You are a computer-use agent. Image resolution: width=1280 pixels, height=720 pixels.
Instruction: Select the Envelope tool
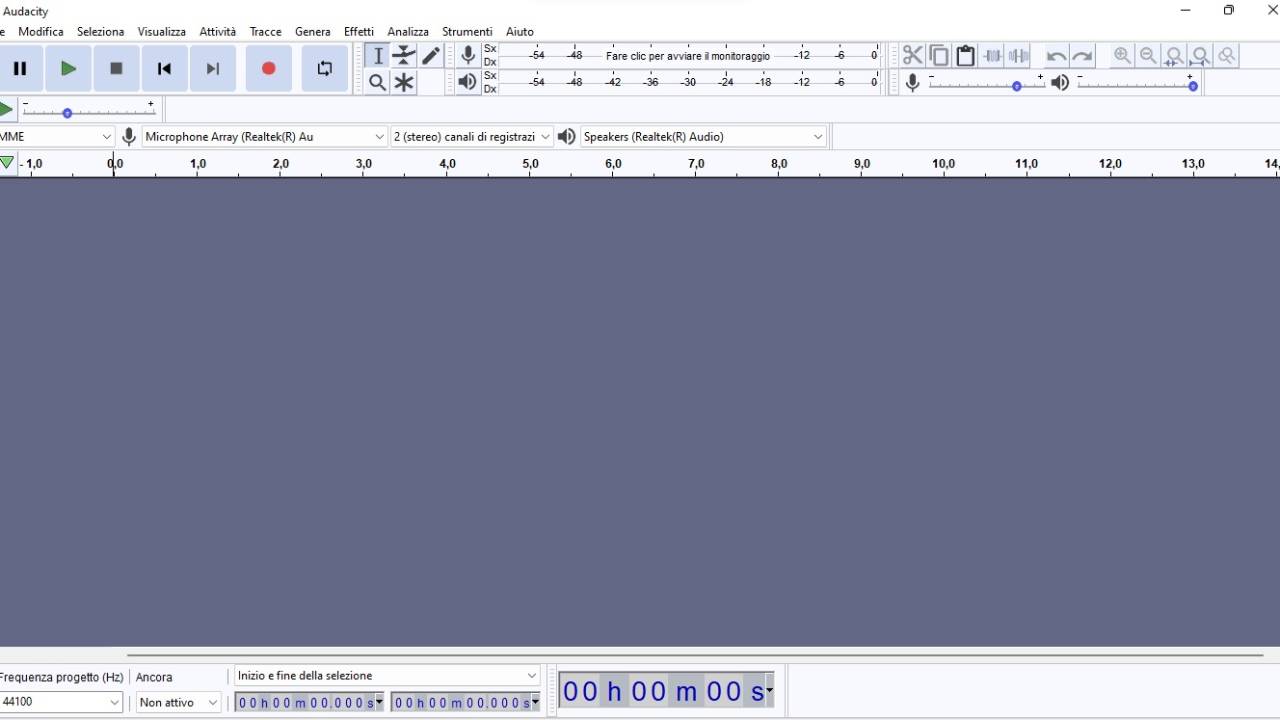point(404,55)
